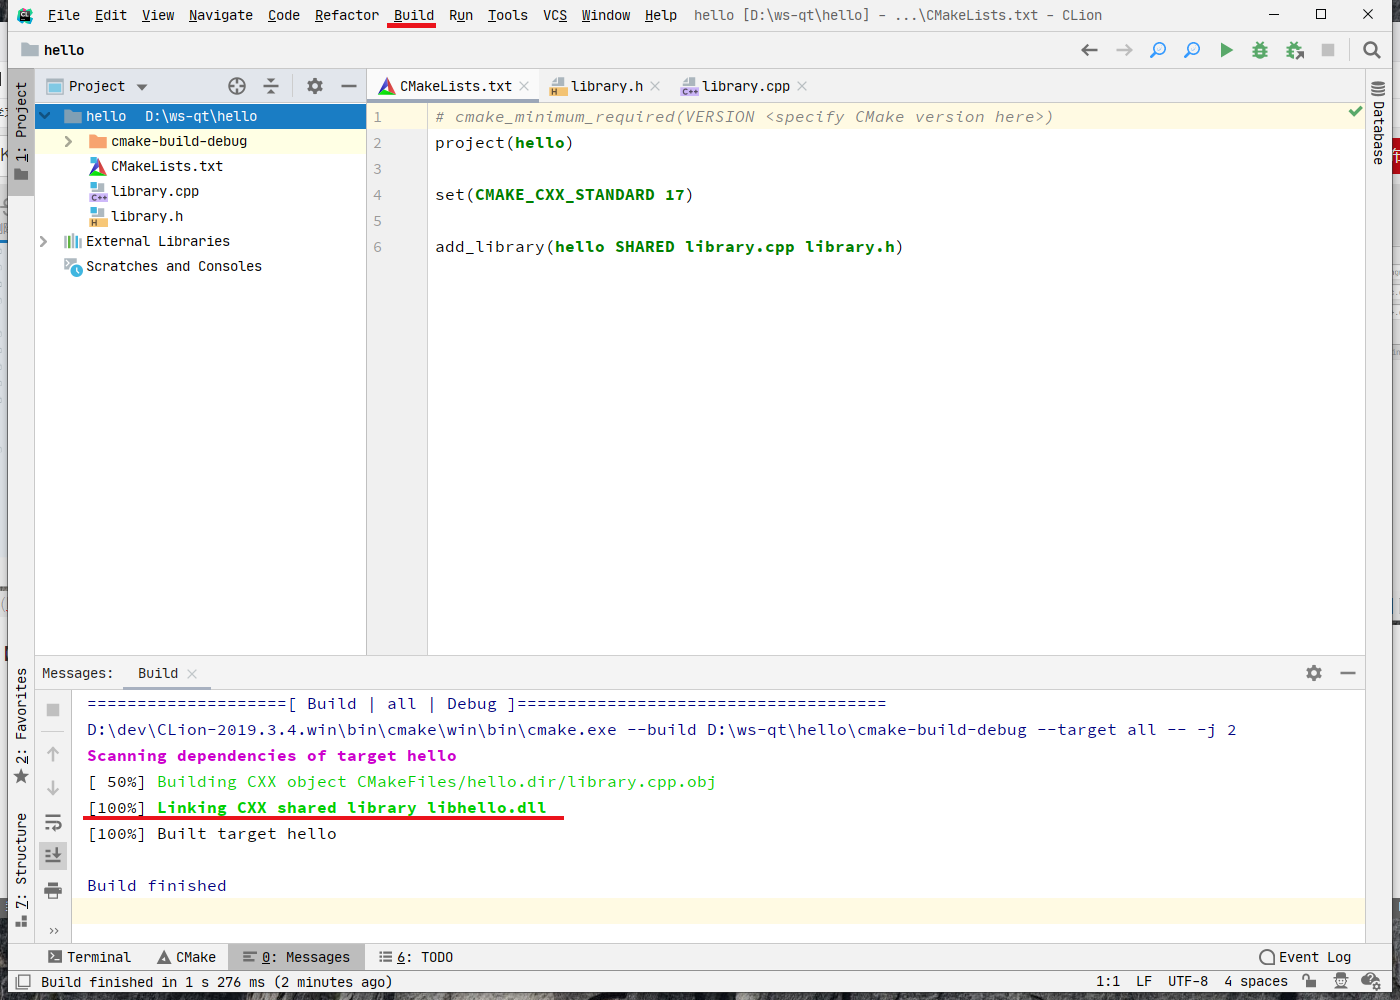Close the library.cpp editor tab
Viewport: 1400px width, 1000px height.
click(x=802, y=86)
